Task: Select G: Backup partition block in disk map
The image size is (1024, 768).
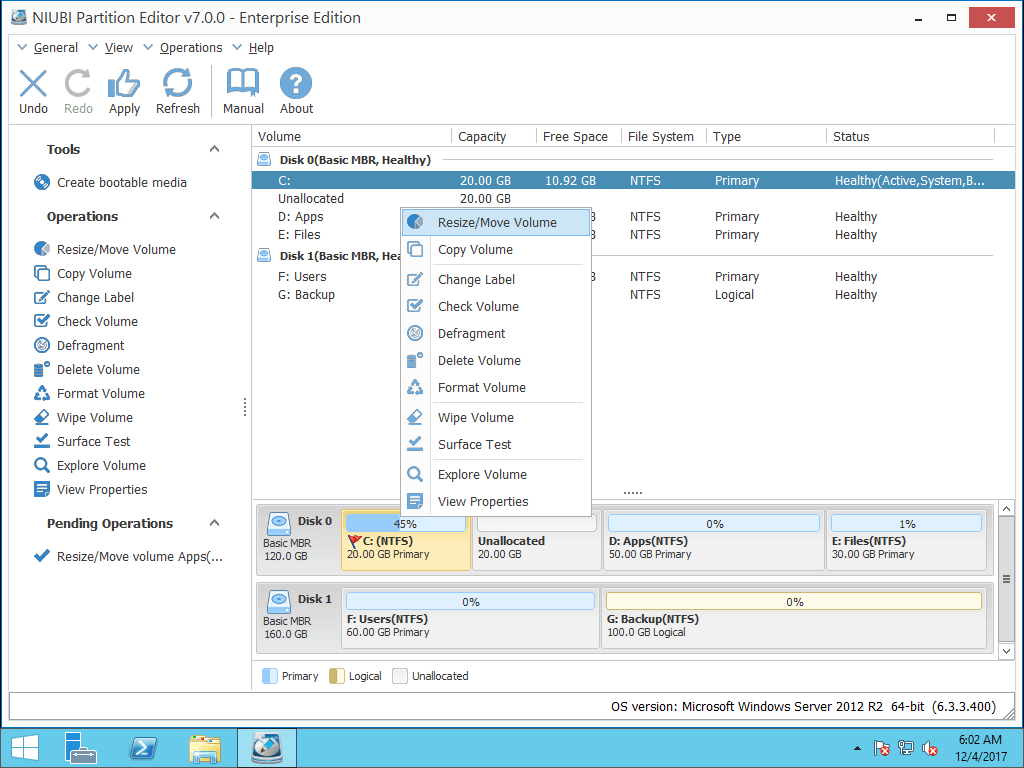Action: click(x=793, y=618)
